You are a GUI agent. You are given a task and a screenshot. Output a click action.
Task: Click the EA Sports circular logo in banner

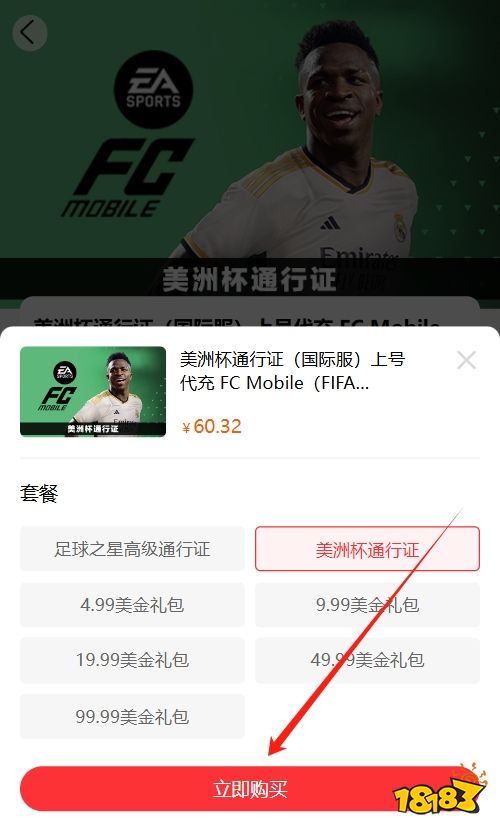[x=153, y=90]
